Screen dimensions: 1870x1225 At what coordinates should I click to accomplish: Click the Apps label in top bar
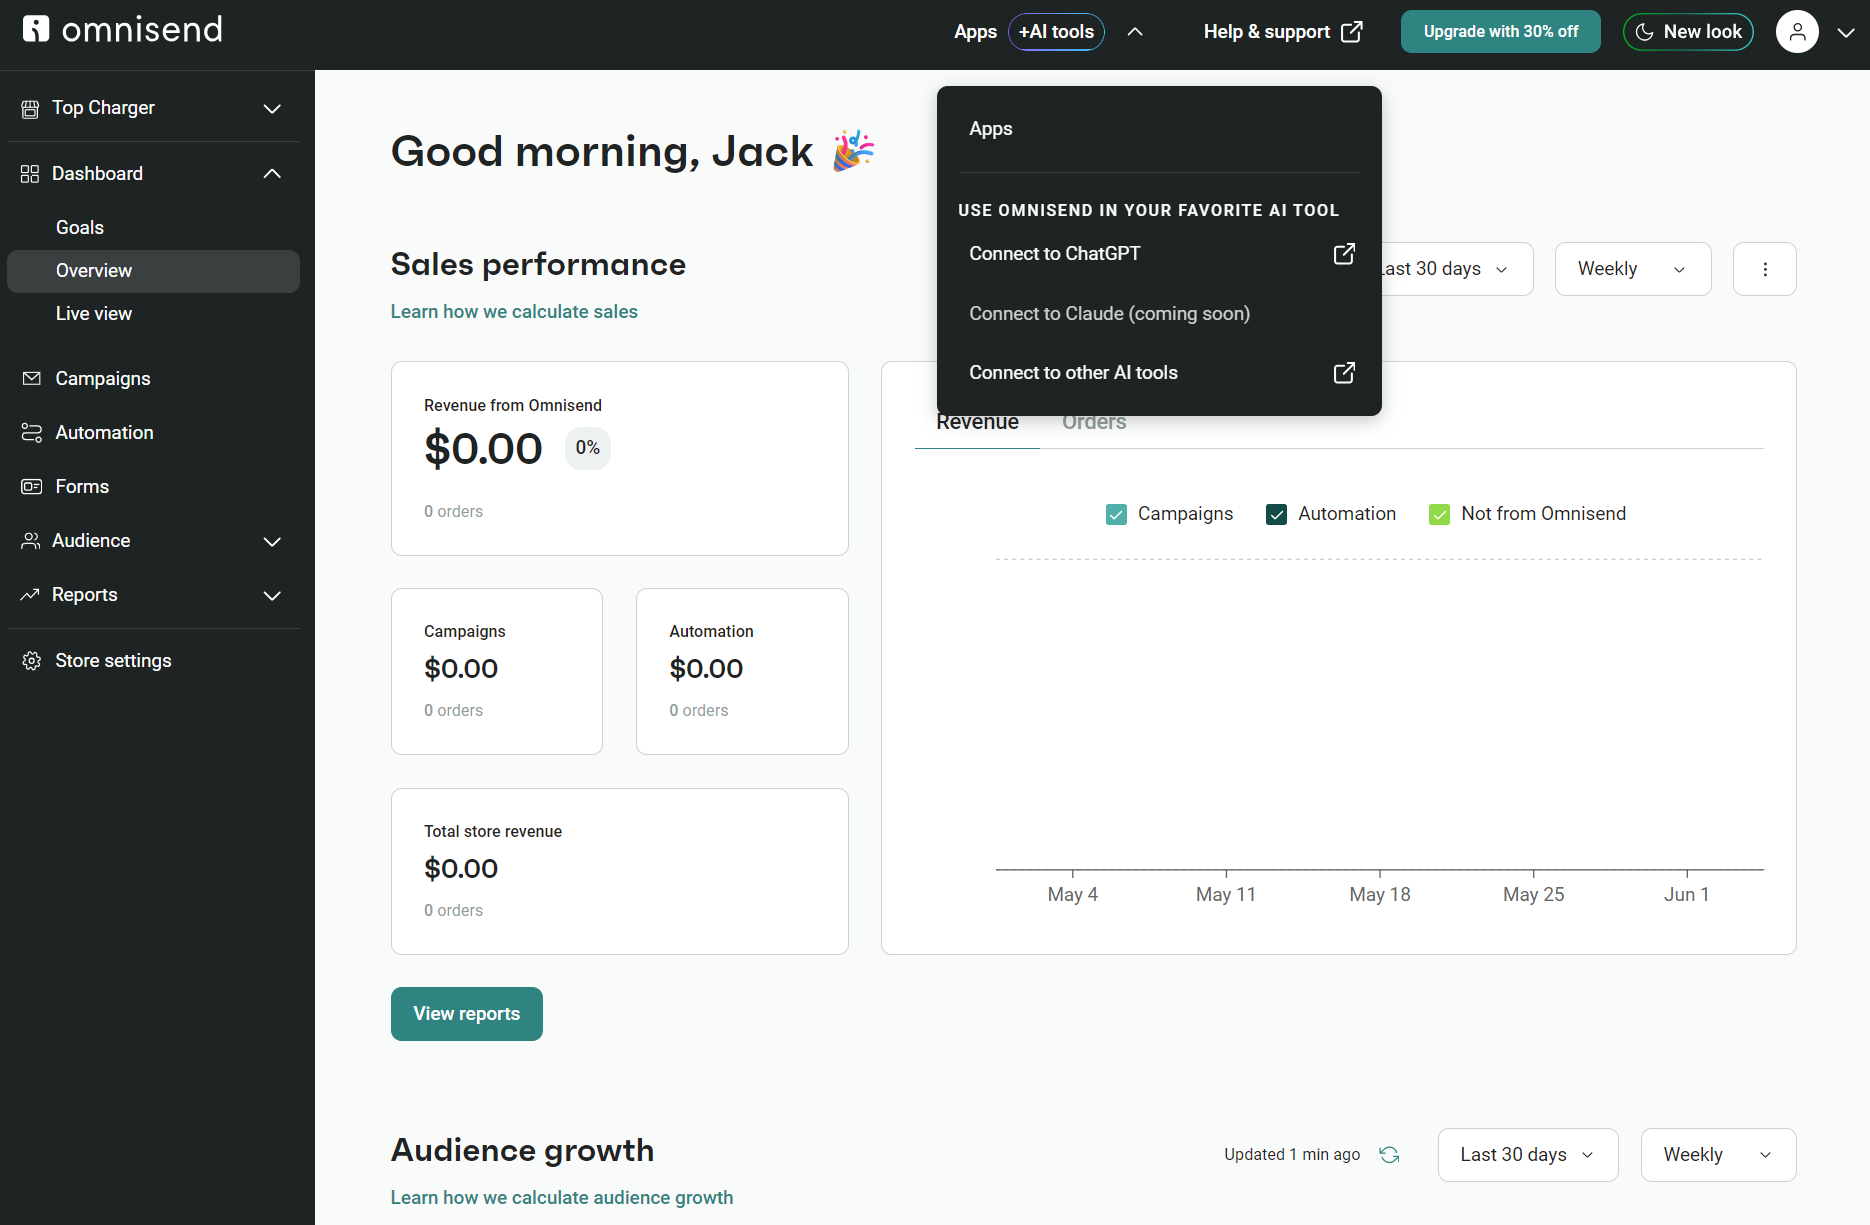pyautogui.click(x=975, y=32)
